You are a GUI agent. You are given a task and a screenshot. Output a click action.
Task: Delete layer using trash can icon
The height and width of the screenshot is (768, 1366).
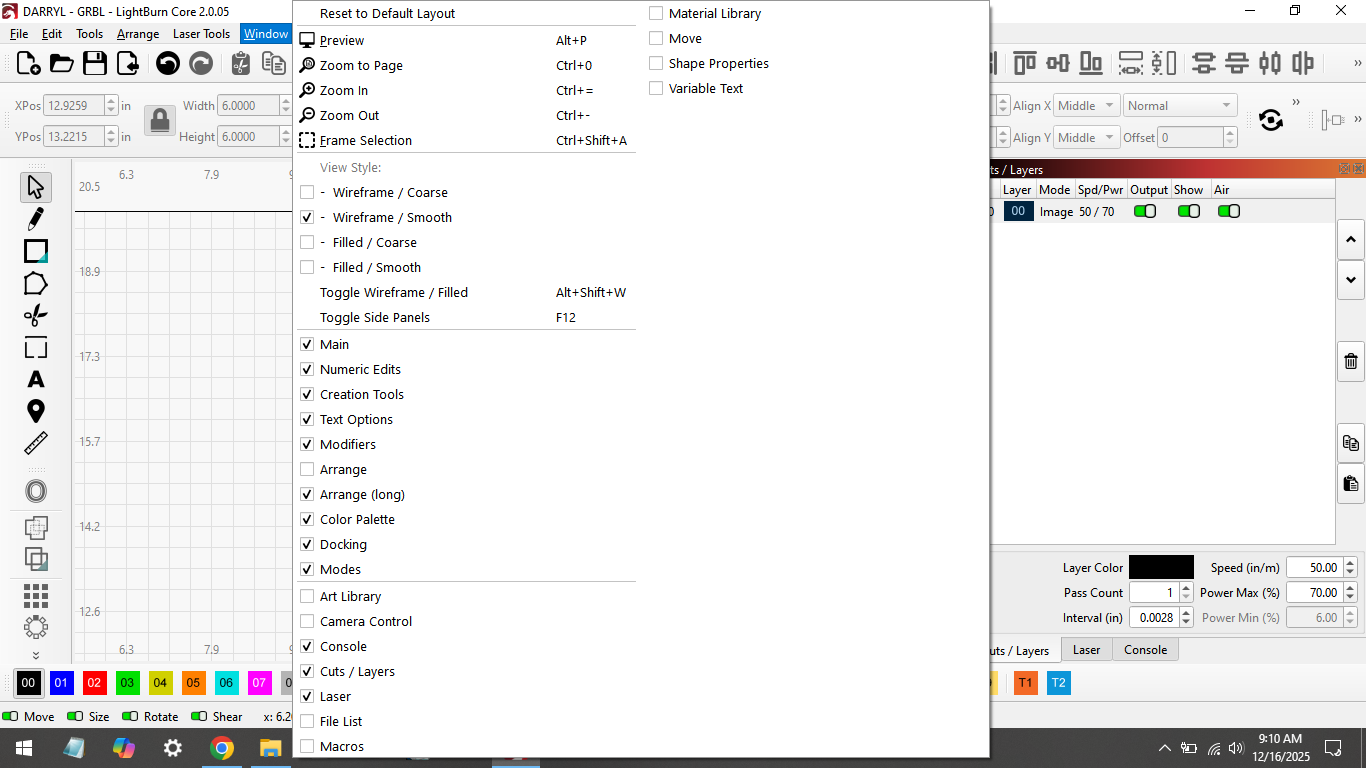point(1351,362)
